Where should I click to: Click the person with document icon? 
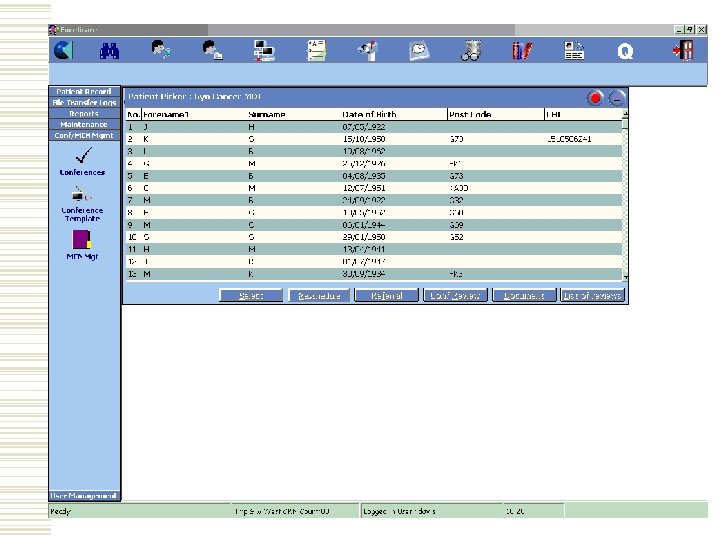(213, 50)
